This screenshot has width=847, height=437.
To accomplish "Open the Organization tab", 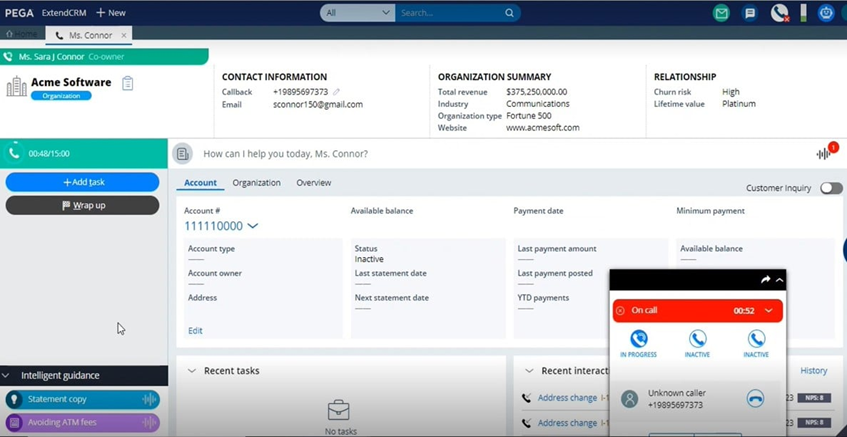I will coord(257,183).
